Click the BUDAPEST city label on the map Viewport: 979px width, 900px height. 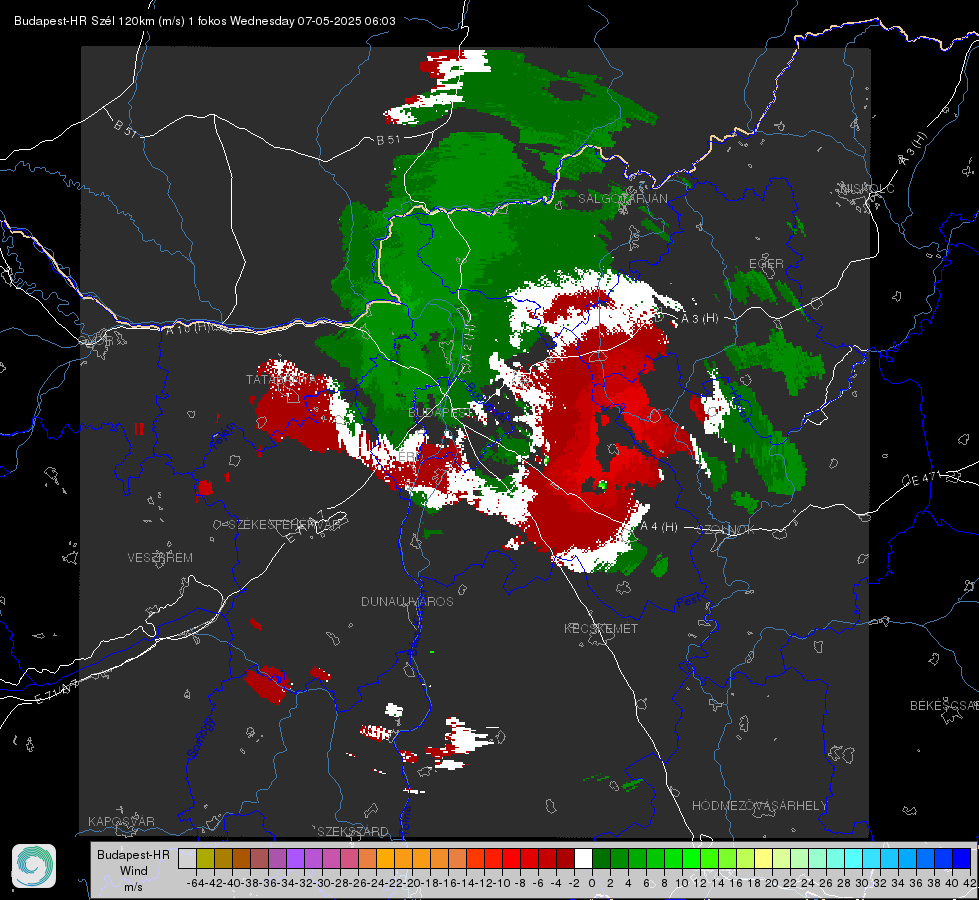click(x=440, y=413)
